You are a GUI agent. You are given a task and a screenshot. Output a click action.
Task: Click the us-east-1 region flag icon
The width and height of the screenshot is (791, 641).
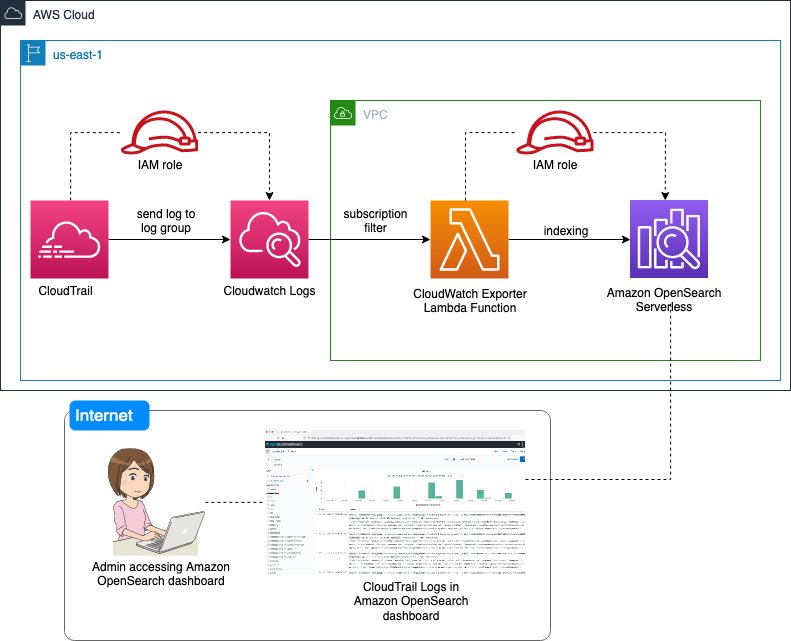pos(33,53)
